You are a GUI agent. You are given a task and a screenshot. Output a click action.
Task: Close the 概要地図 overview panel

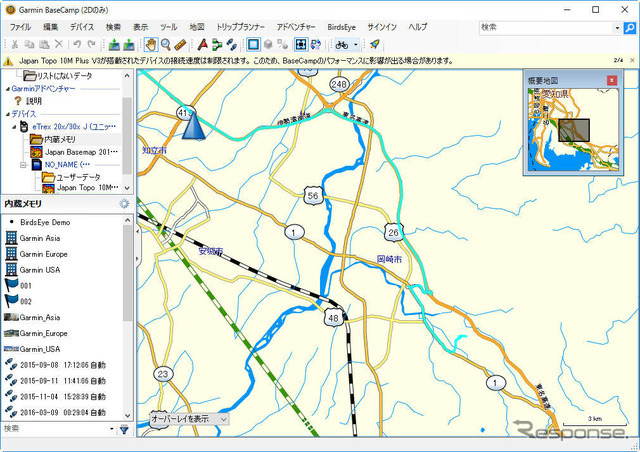pos(611,80)
